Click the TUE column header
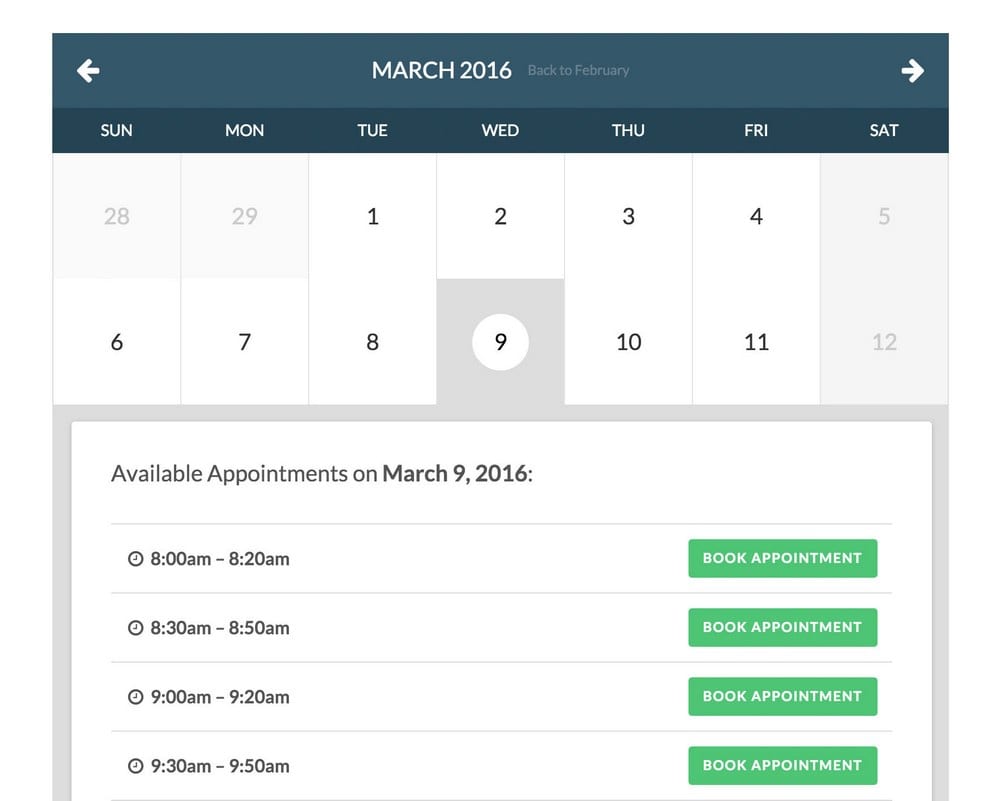 click(372, 131)
